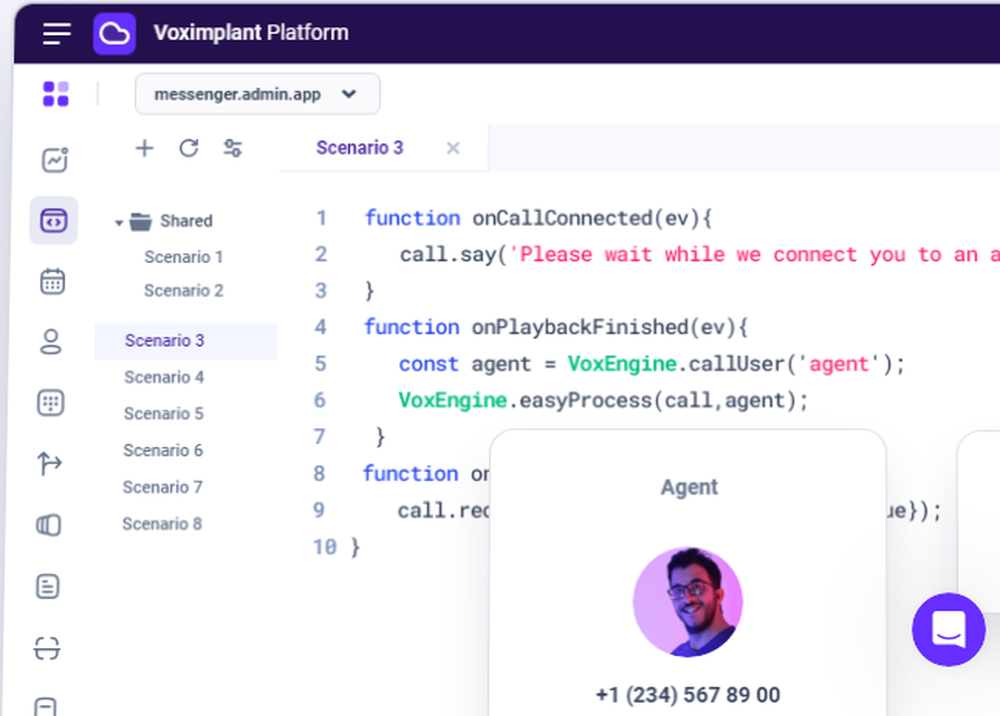Open Scenario 1 in the Shared folder

pos(184,257)
